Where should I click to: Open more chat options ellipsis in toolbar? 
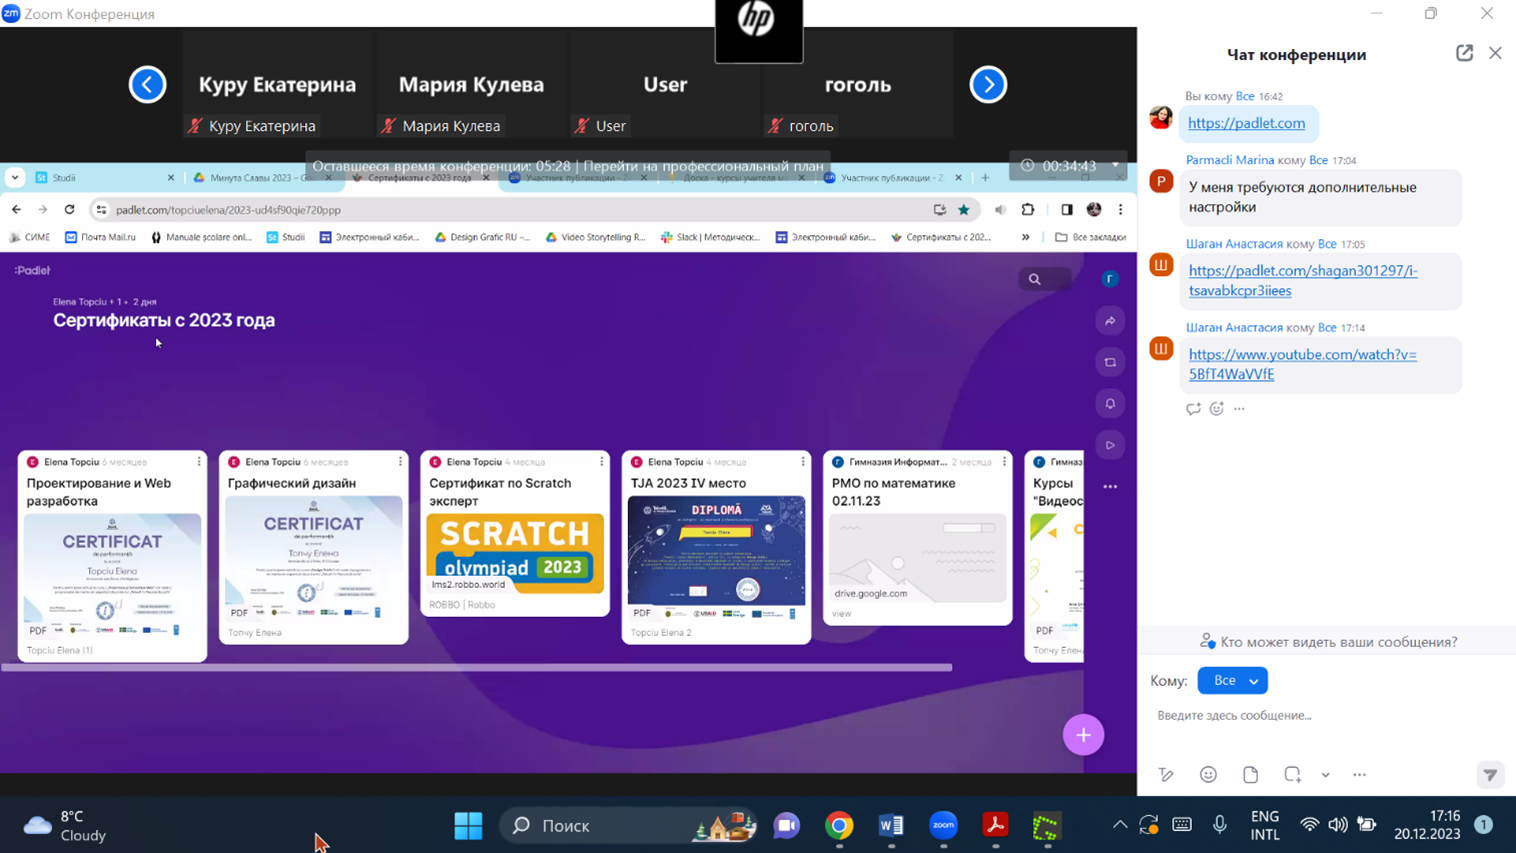1359,775
